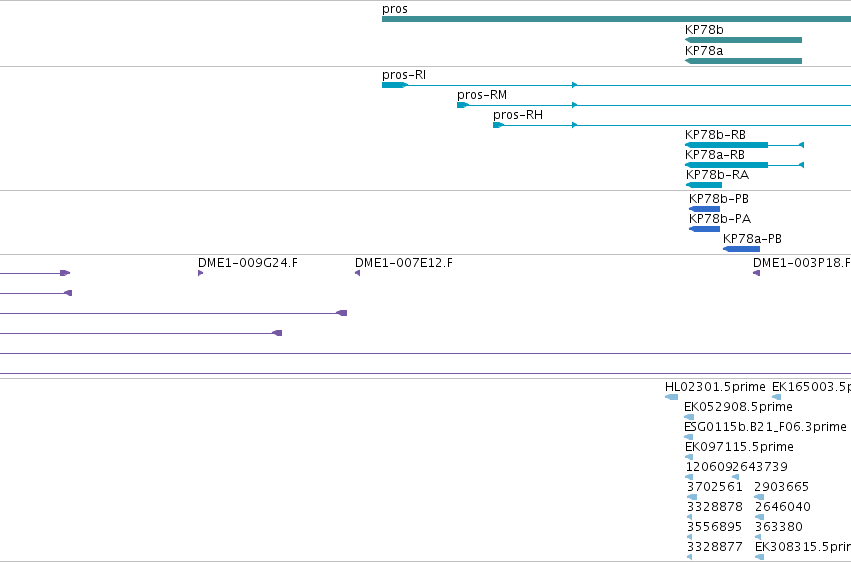Click the 3328878 feature label
This screenshot has height=562, width=851.
[715, 507]
